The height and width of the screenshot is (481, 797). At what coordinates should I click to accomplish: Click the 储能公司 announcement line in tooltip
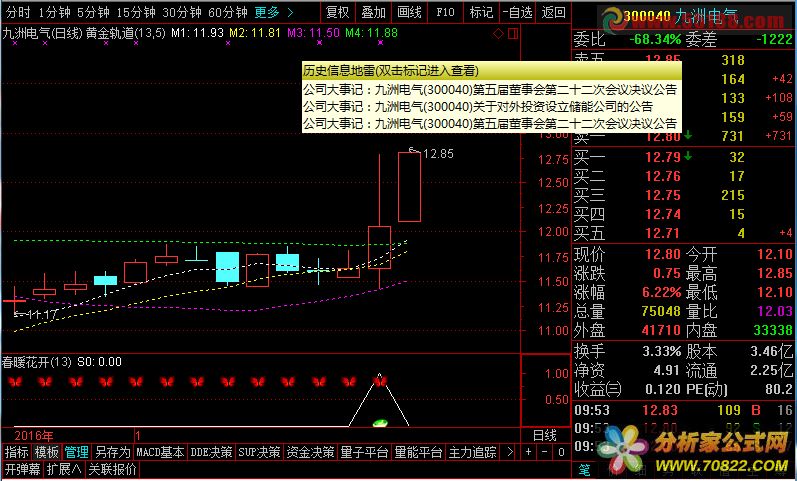coord(478,106)
